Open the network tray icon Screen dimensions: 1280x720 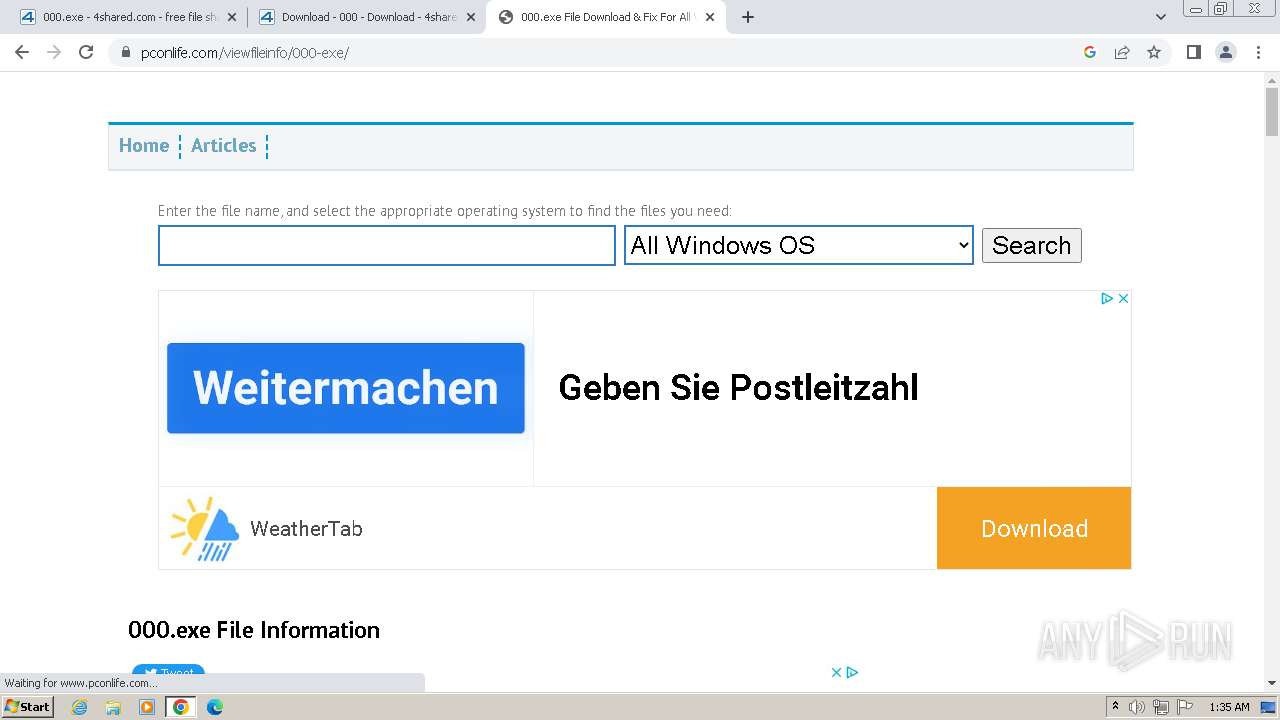[1160, 707]
